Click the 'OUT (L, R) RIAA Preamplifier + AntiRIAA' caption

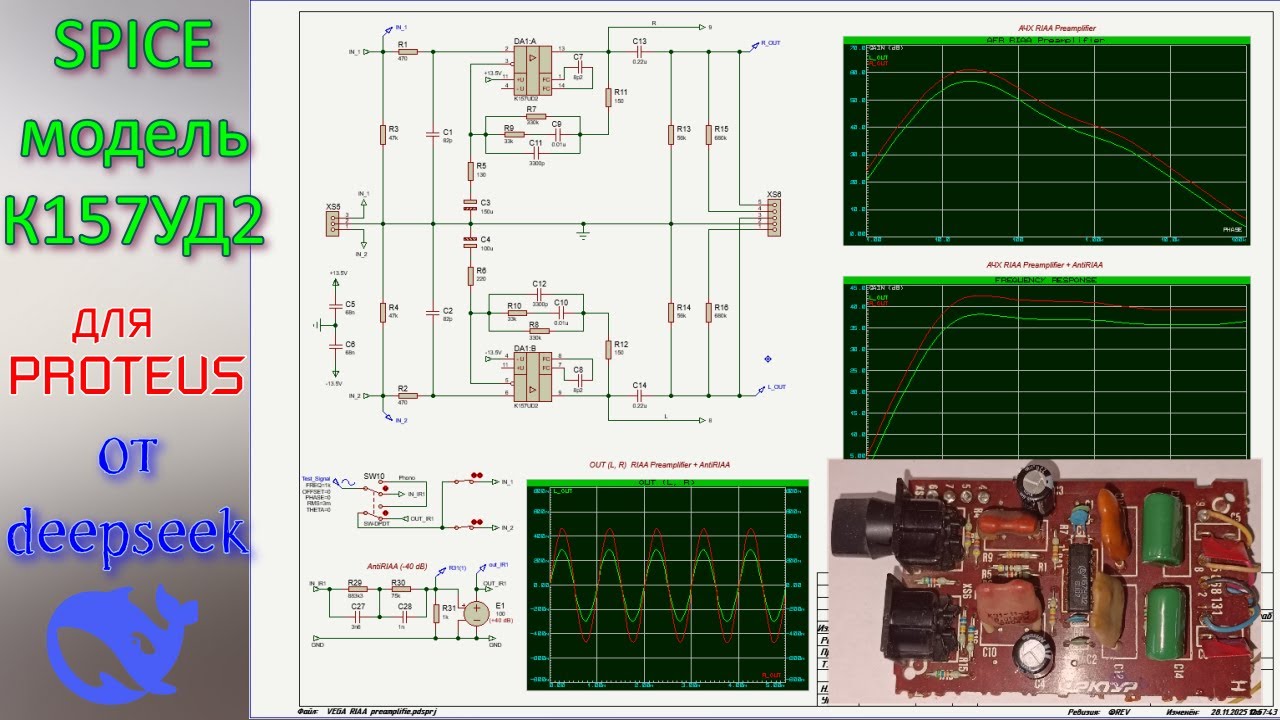pos(660,465)
